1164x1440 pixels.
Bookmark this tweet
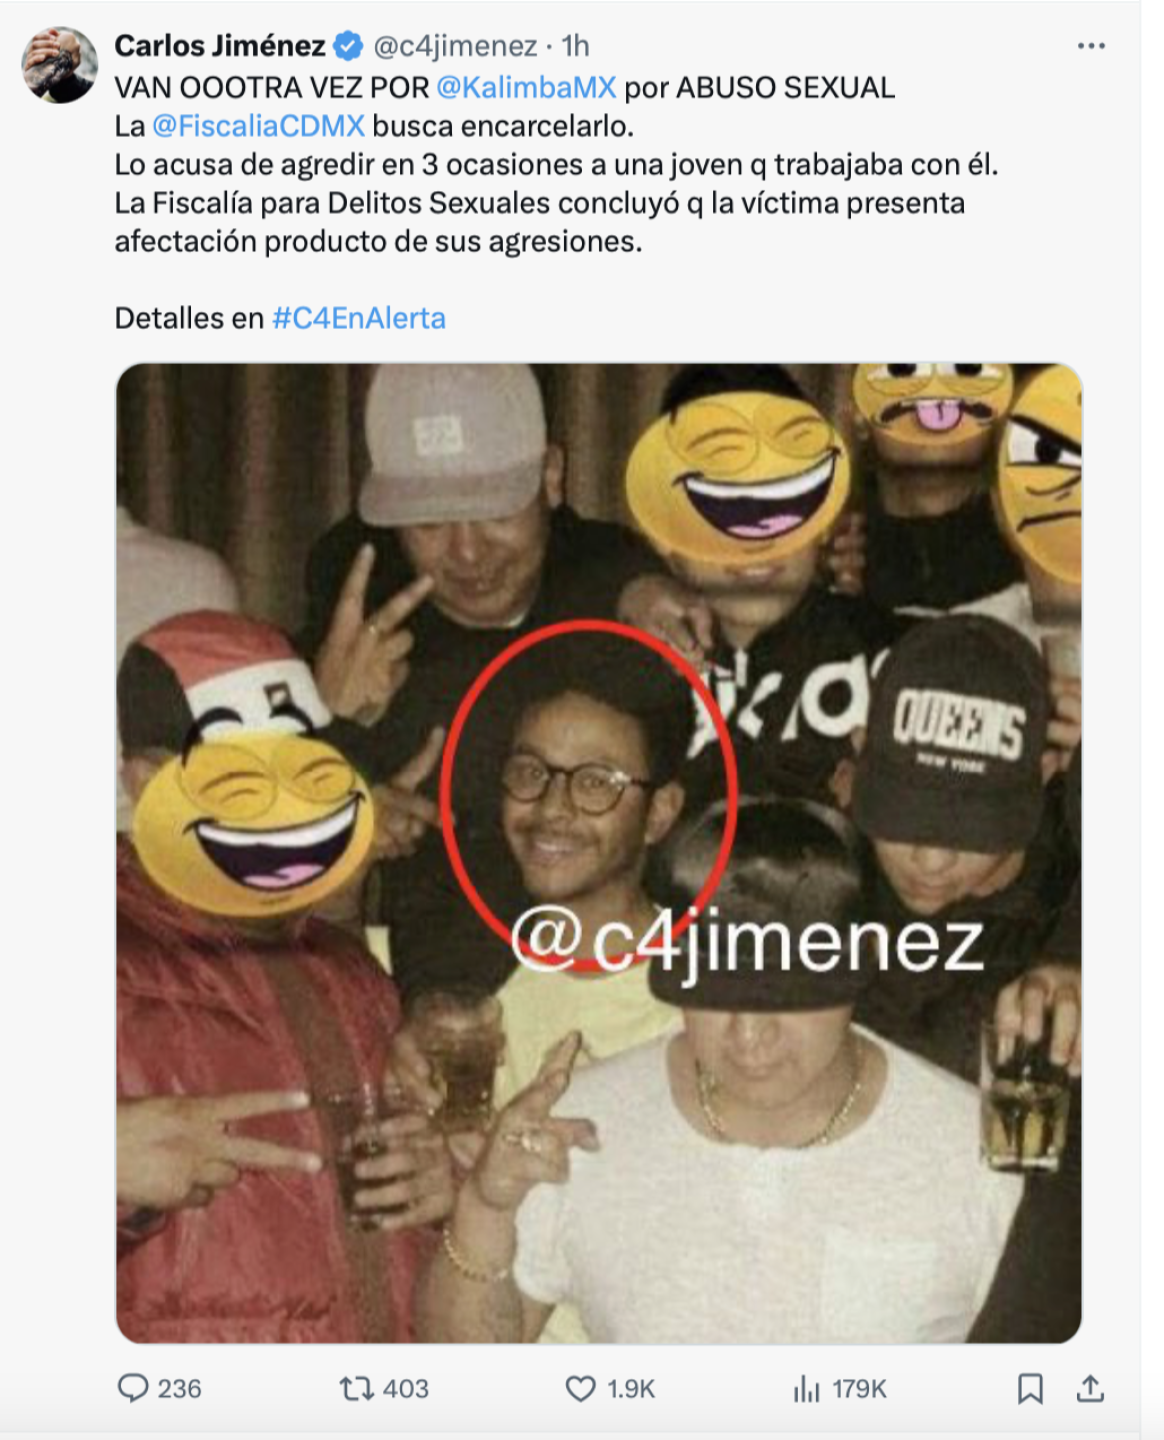pos(1030,1388)
